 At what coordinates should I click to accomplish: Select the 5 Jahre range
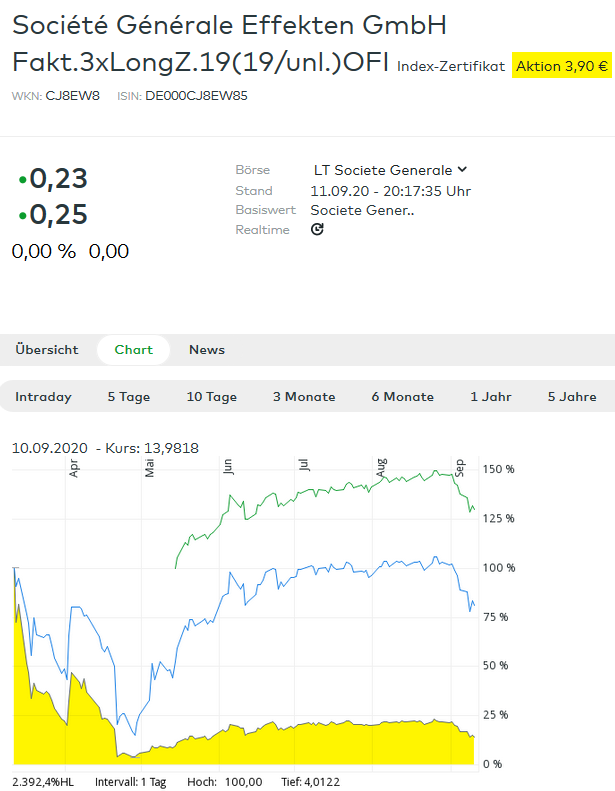coord(572,397)
